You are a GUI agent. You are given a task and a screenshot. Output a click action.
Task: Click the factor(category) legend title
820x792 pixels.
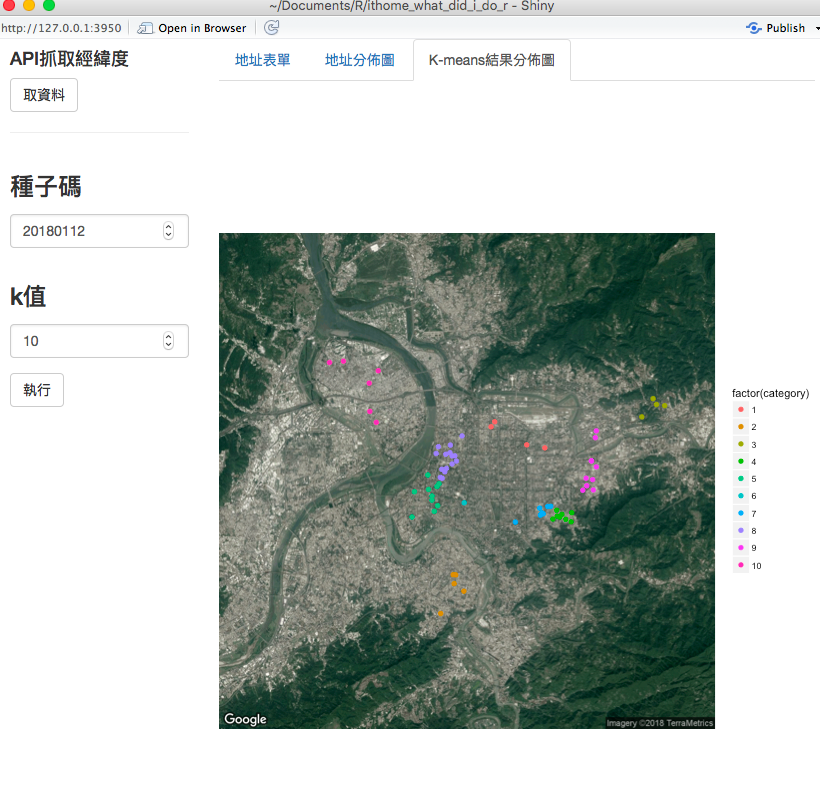(x=770, y=393)
